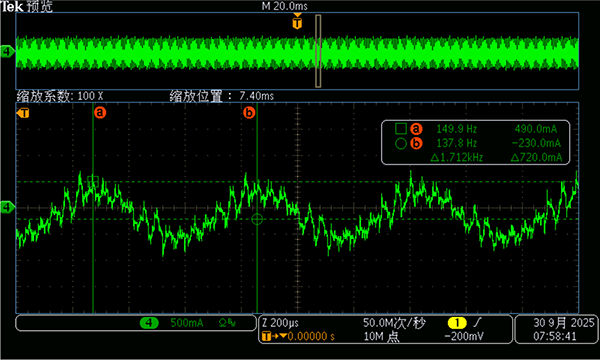This screenshot has height=360, width=600.
Task: Click the 500mA vertical scale readout
Action: click(187, 323)
